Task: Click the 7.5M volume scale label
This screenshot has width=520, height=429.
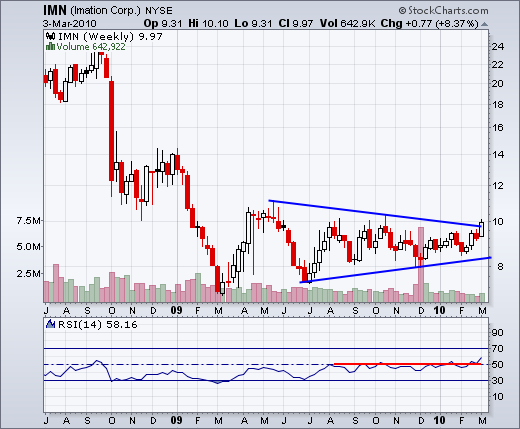Action: click(x=29, y=221)
